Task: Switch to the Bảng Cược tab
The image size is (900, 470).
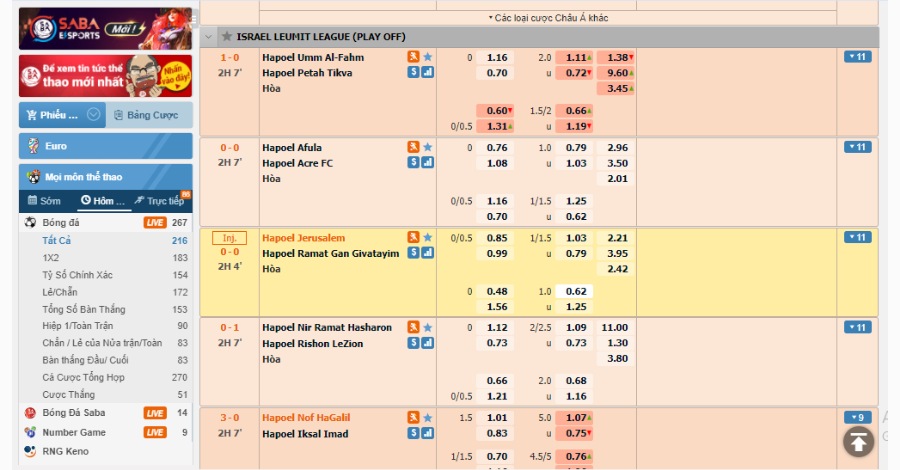Action: pyautogui.click(x=149, y=115)
